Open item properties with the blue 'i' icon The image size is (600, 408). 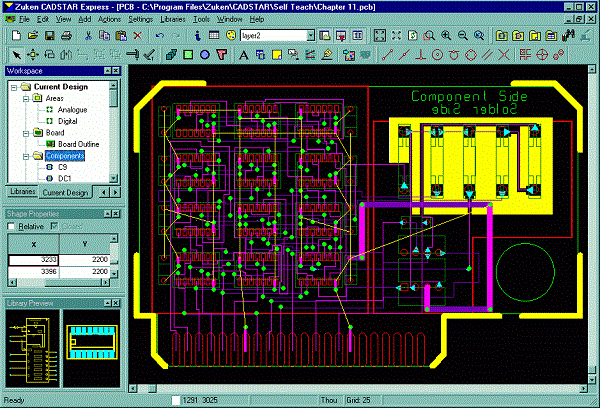coord(197,36)
